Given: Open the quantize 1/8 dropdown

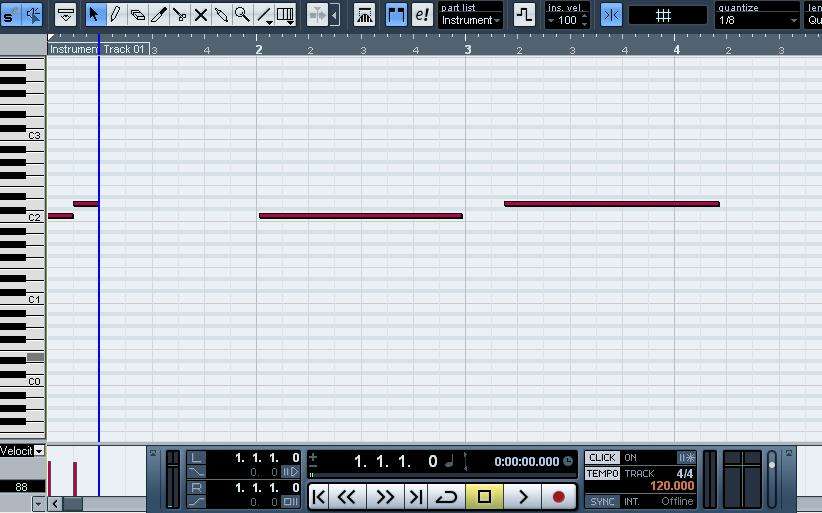Looking at the screenshot, I should point(758,20).
